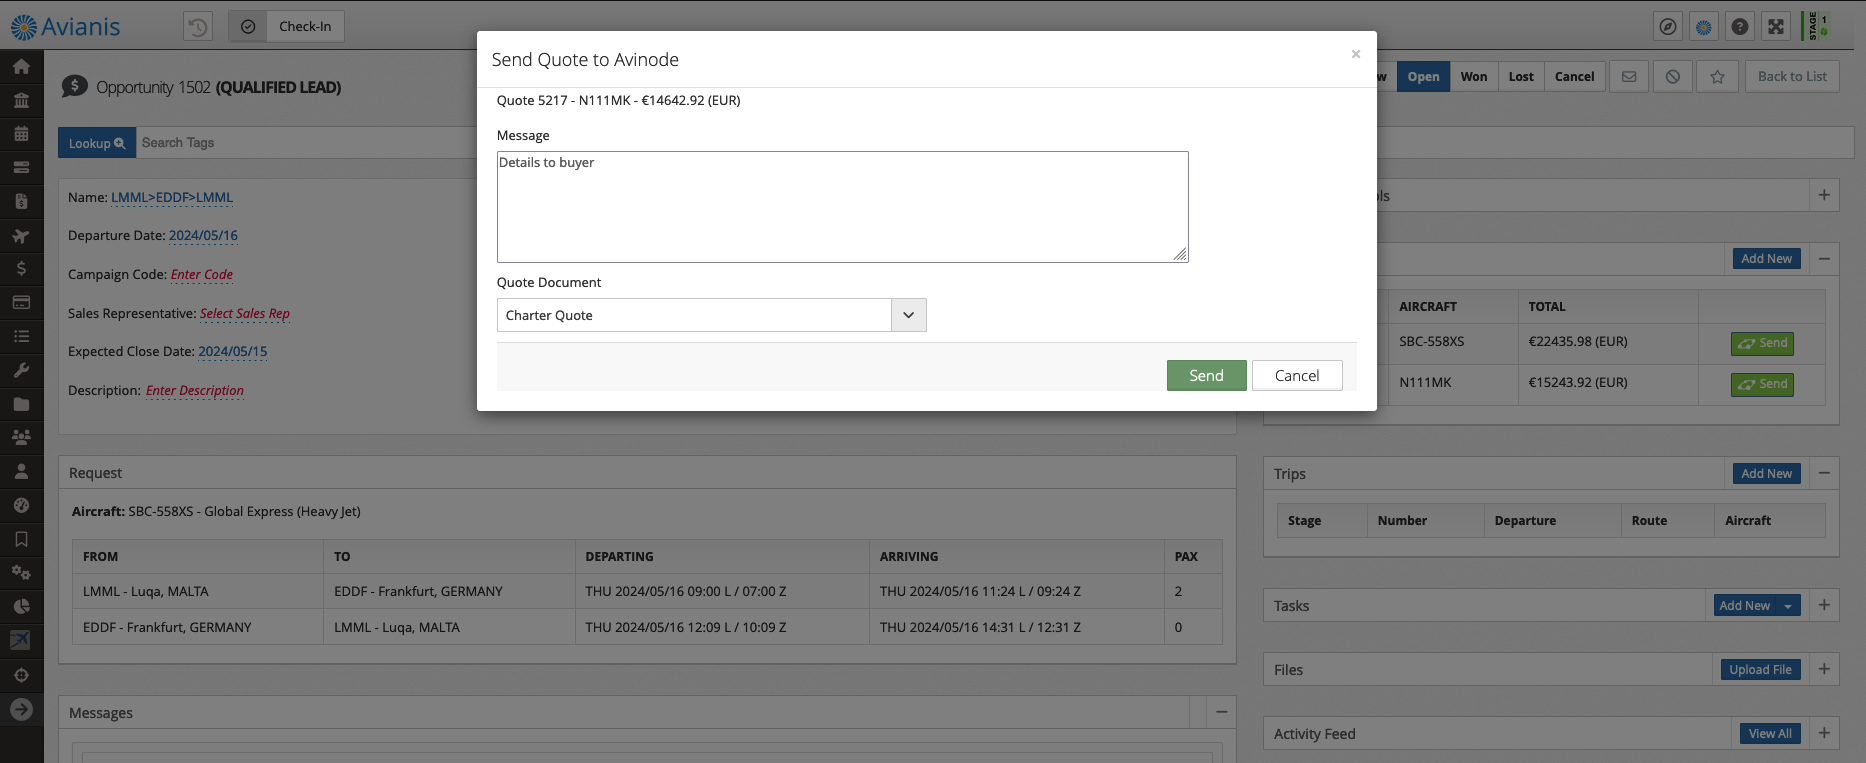Screen dimensions: 1866x763
Task: Click the crosshair target sidebar icon
Action: click(21, 675)
